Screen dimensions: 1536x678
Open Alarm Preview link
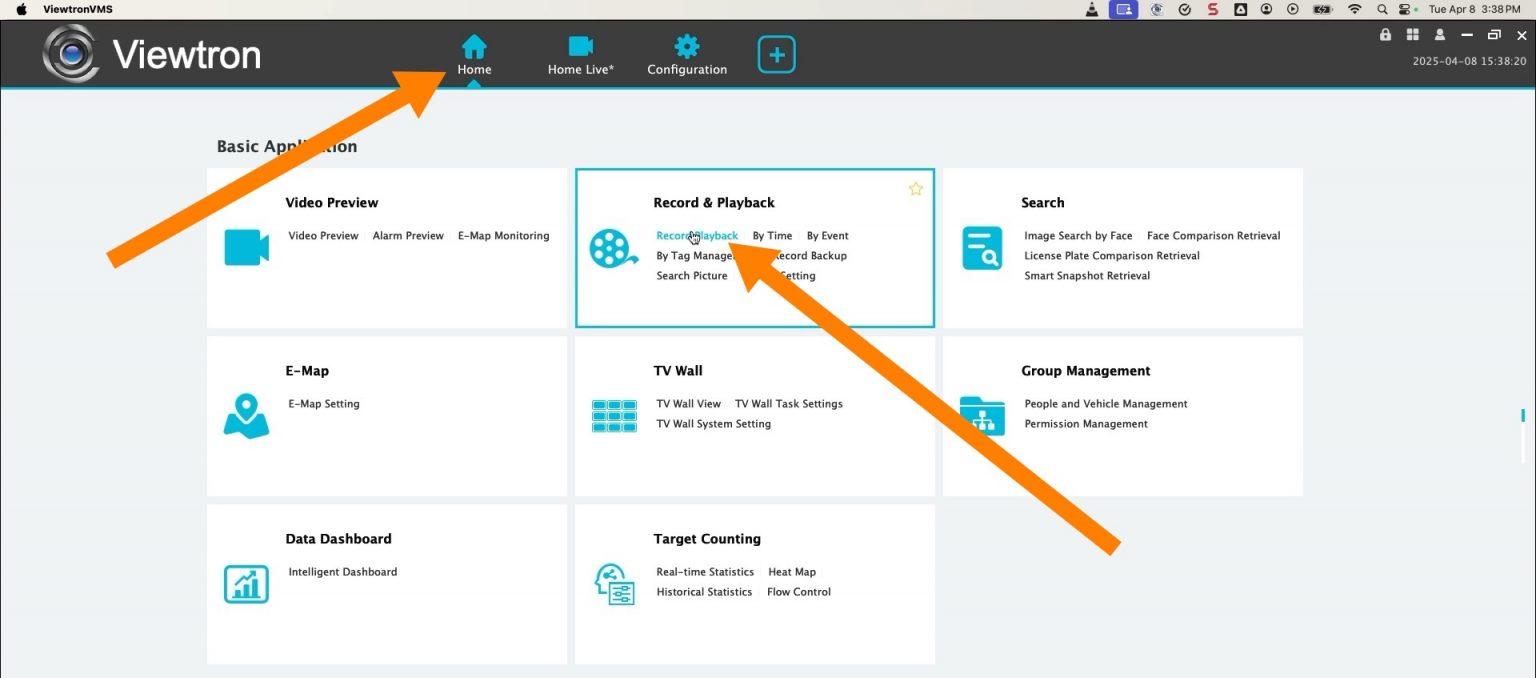[x=408, y=236]
